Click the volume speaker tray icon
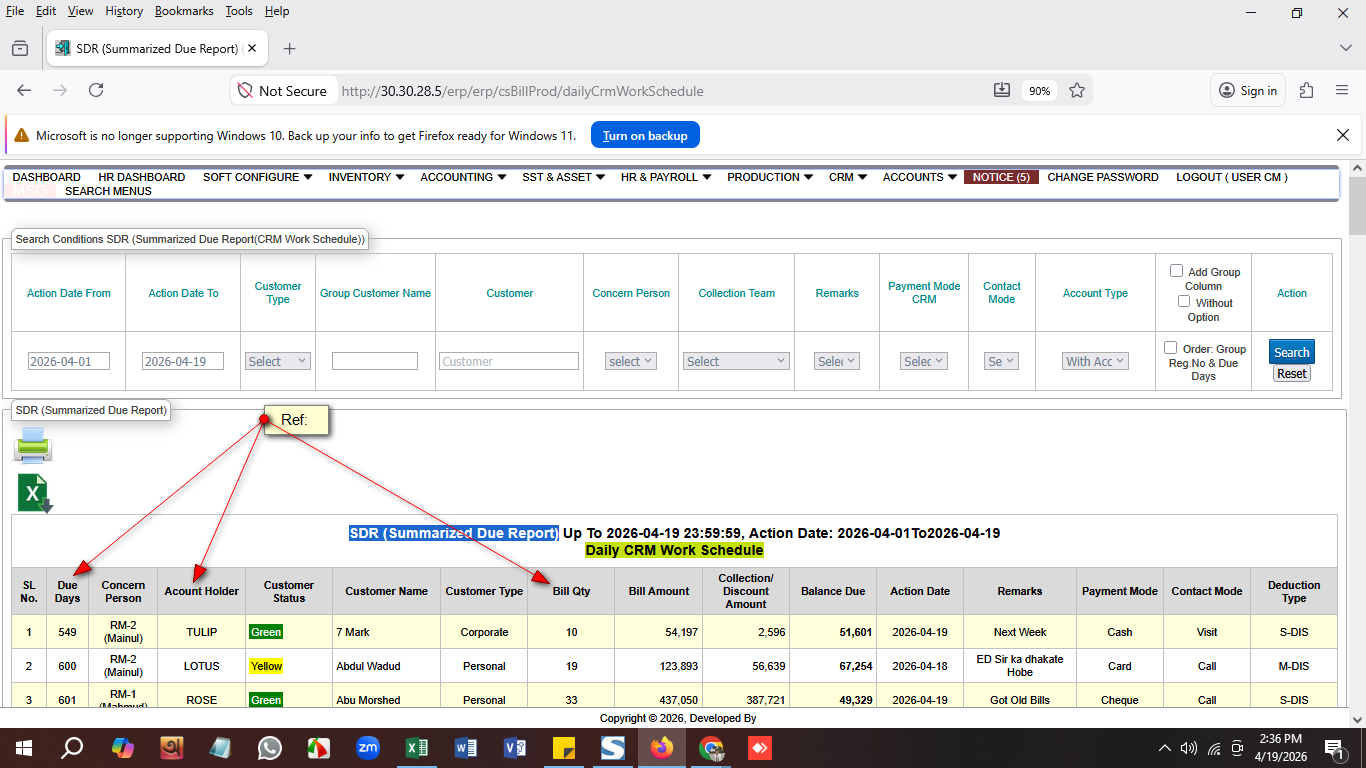Viewport: 1366px width, 768px height. [1189, 748]
